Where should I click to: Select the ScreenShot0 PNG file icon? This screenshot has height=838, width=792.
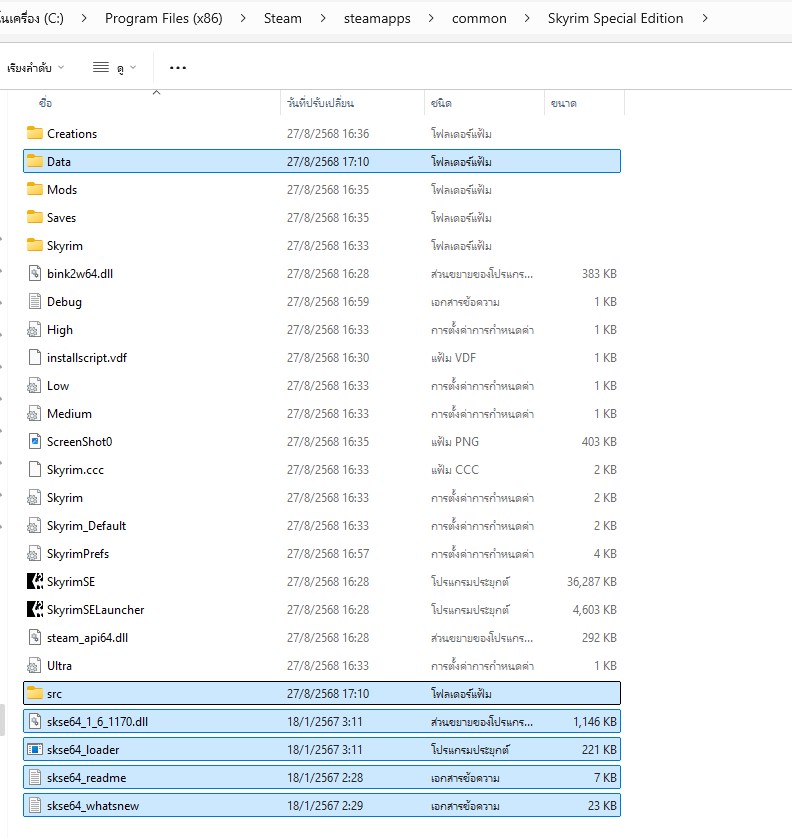pos(35,441)
